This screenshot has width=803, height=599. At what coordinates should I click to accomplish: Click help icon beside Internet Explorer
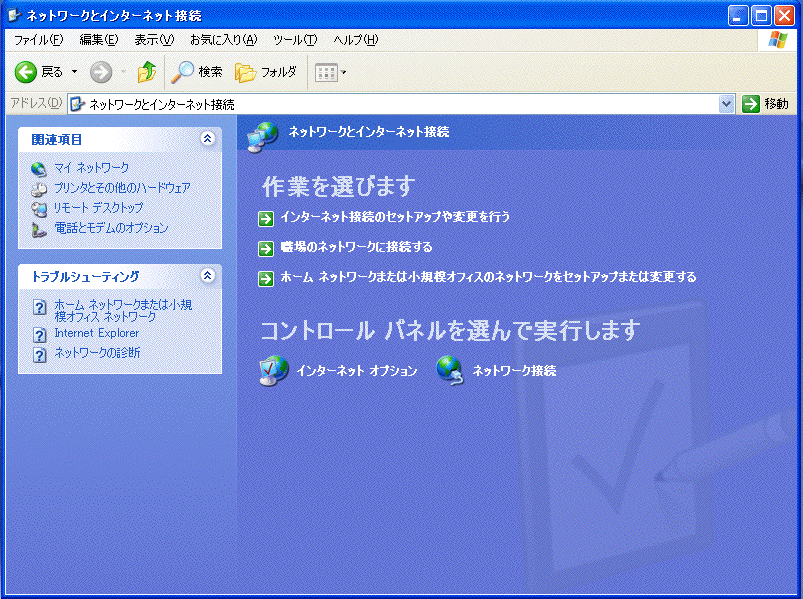[x=39, y=334]
